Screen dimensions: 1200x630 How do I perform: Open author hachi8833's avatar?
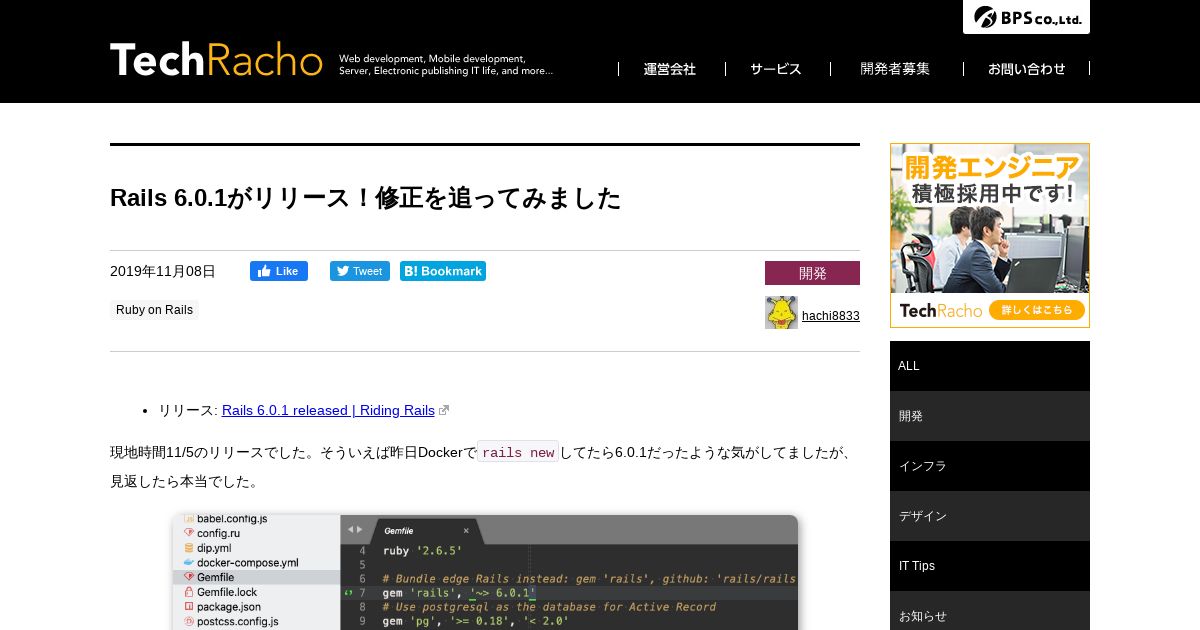(781, 312)
